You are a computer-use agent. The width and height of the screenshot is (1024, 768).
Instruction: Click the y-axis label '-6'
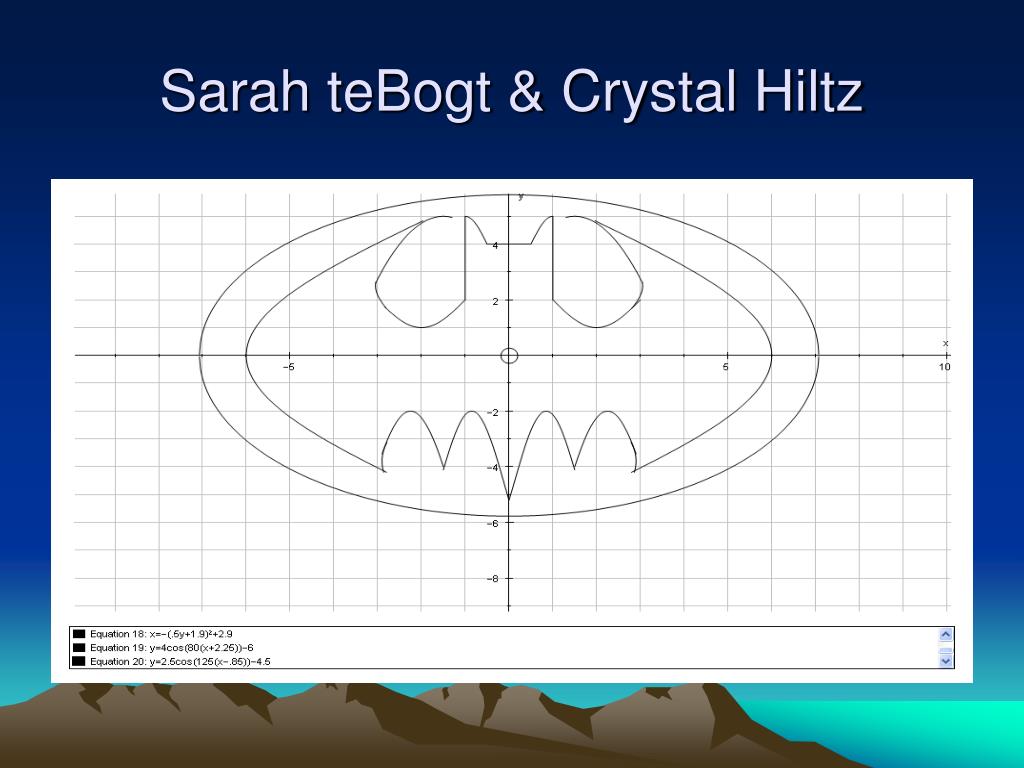pyautogui.click(x=492, y=523)
